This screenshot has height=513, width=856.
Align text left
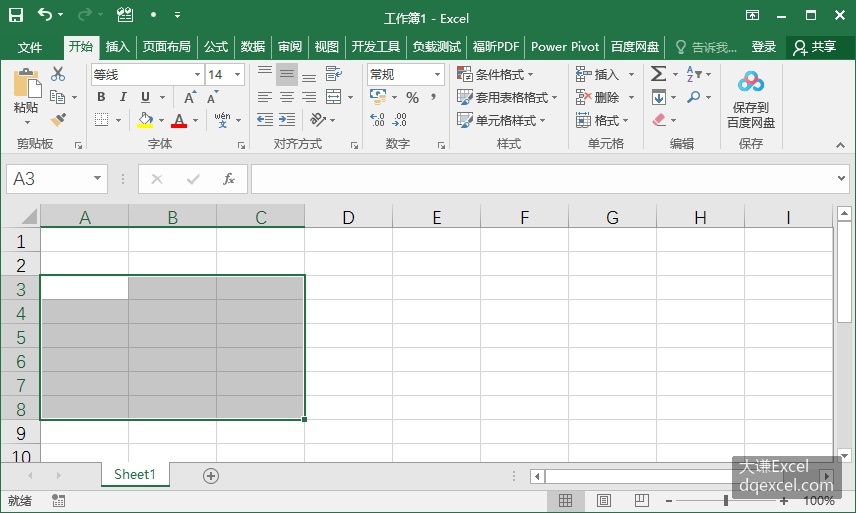(x=265, y=97)
